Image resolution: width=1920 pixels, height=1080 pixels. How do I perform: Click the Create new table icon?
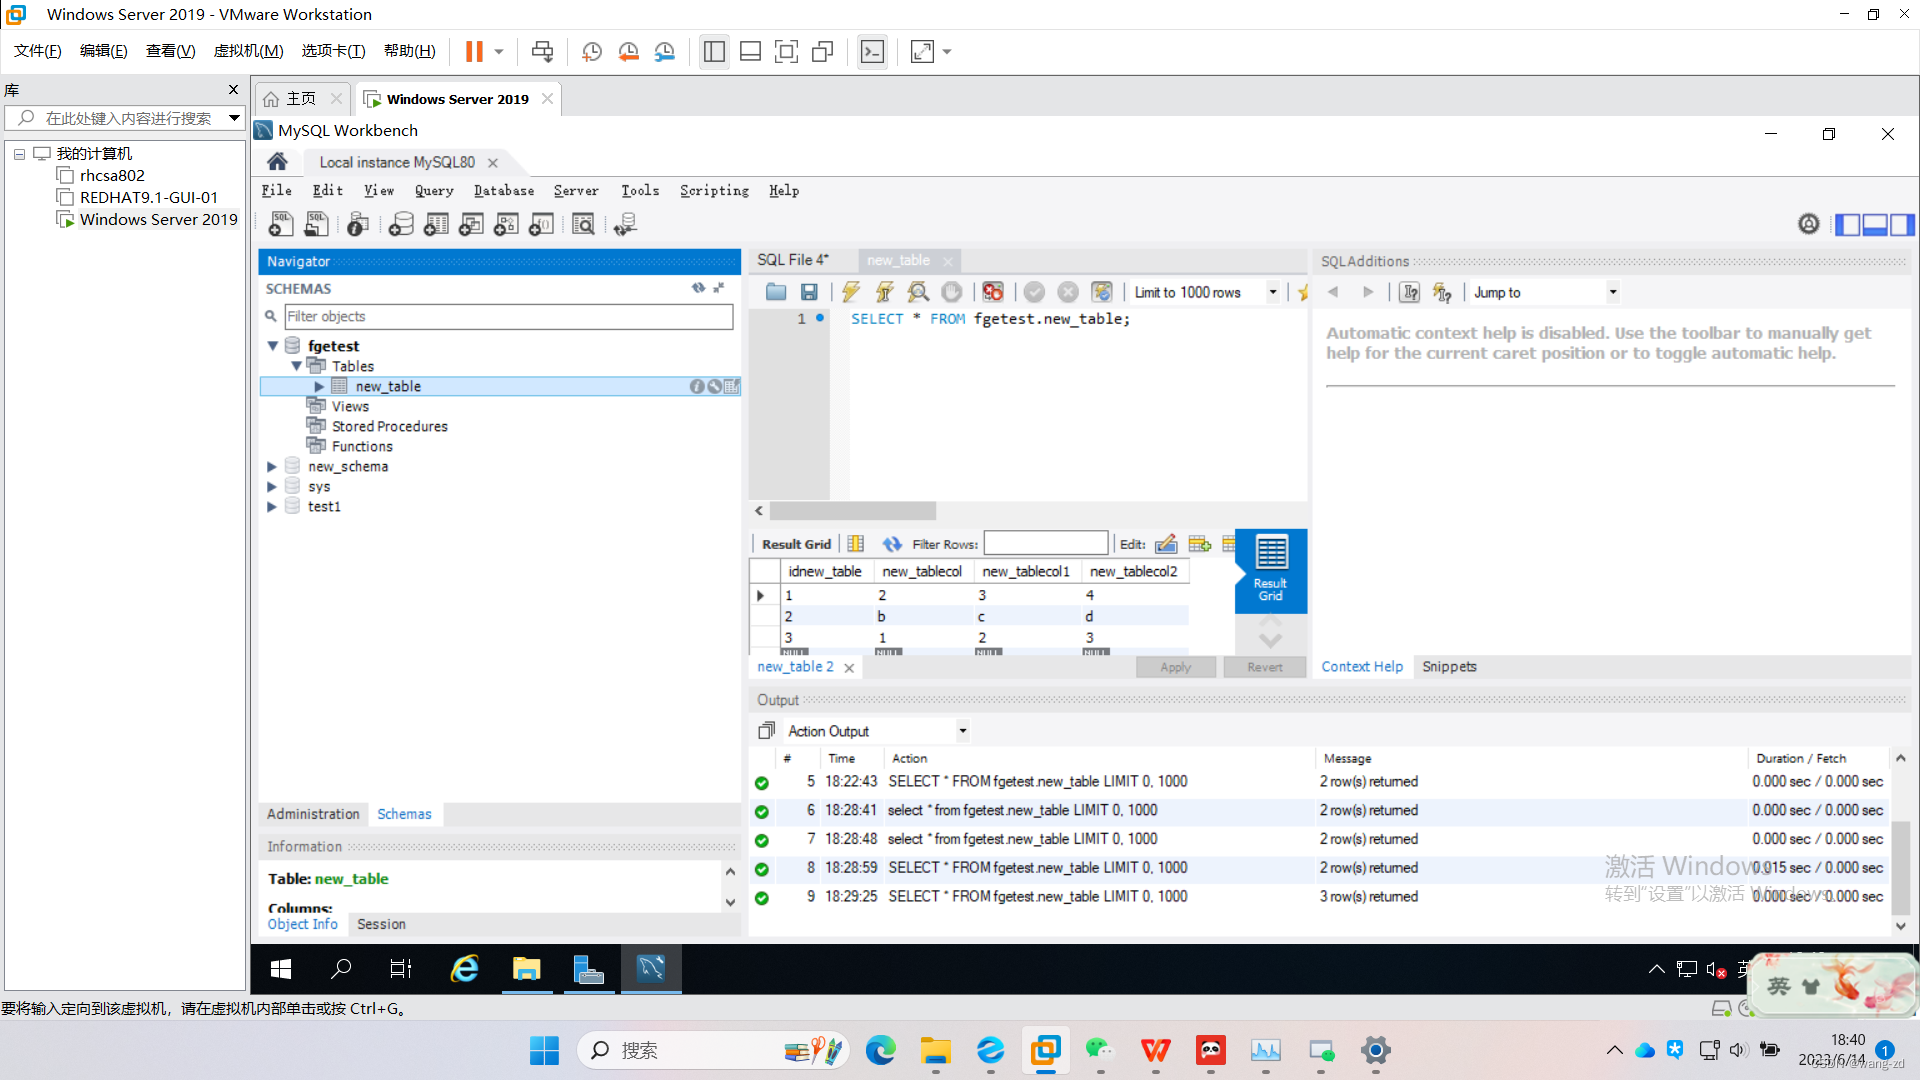(436, 223)
